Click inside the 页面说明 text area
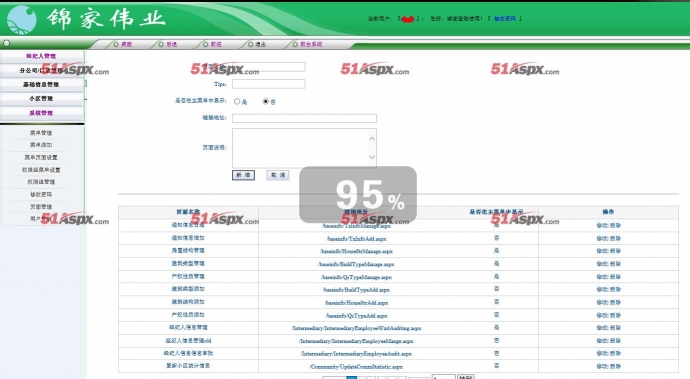Image resolution: width=690 pixels, height=379 pixels. tap(300, 148)
